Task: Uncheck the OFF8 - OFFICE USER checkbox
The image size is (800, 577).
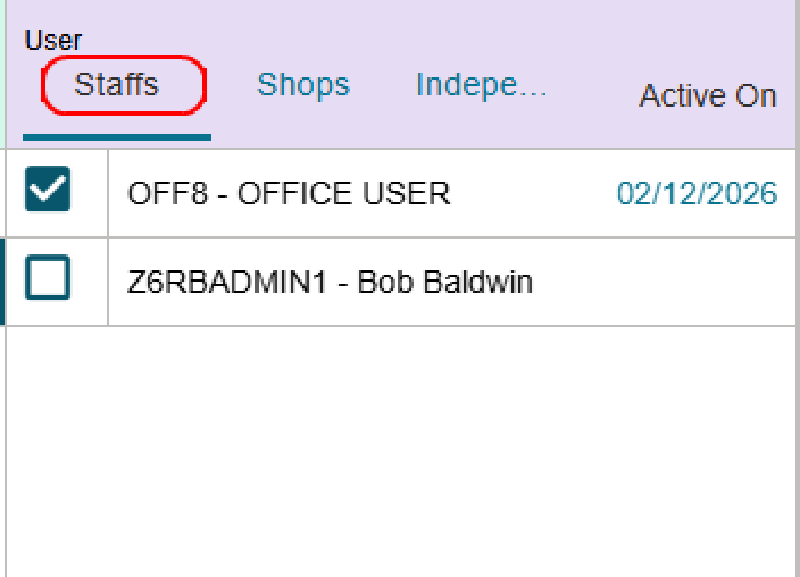Action: tap(47, 191)
